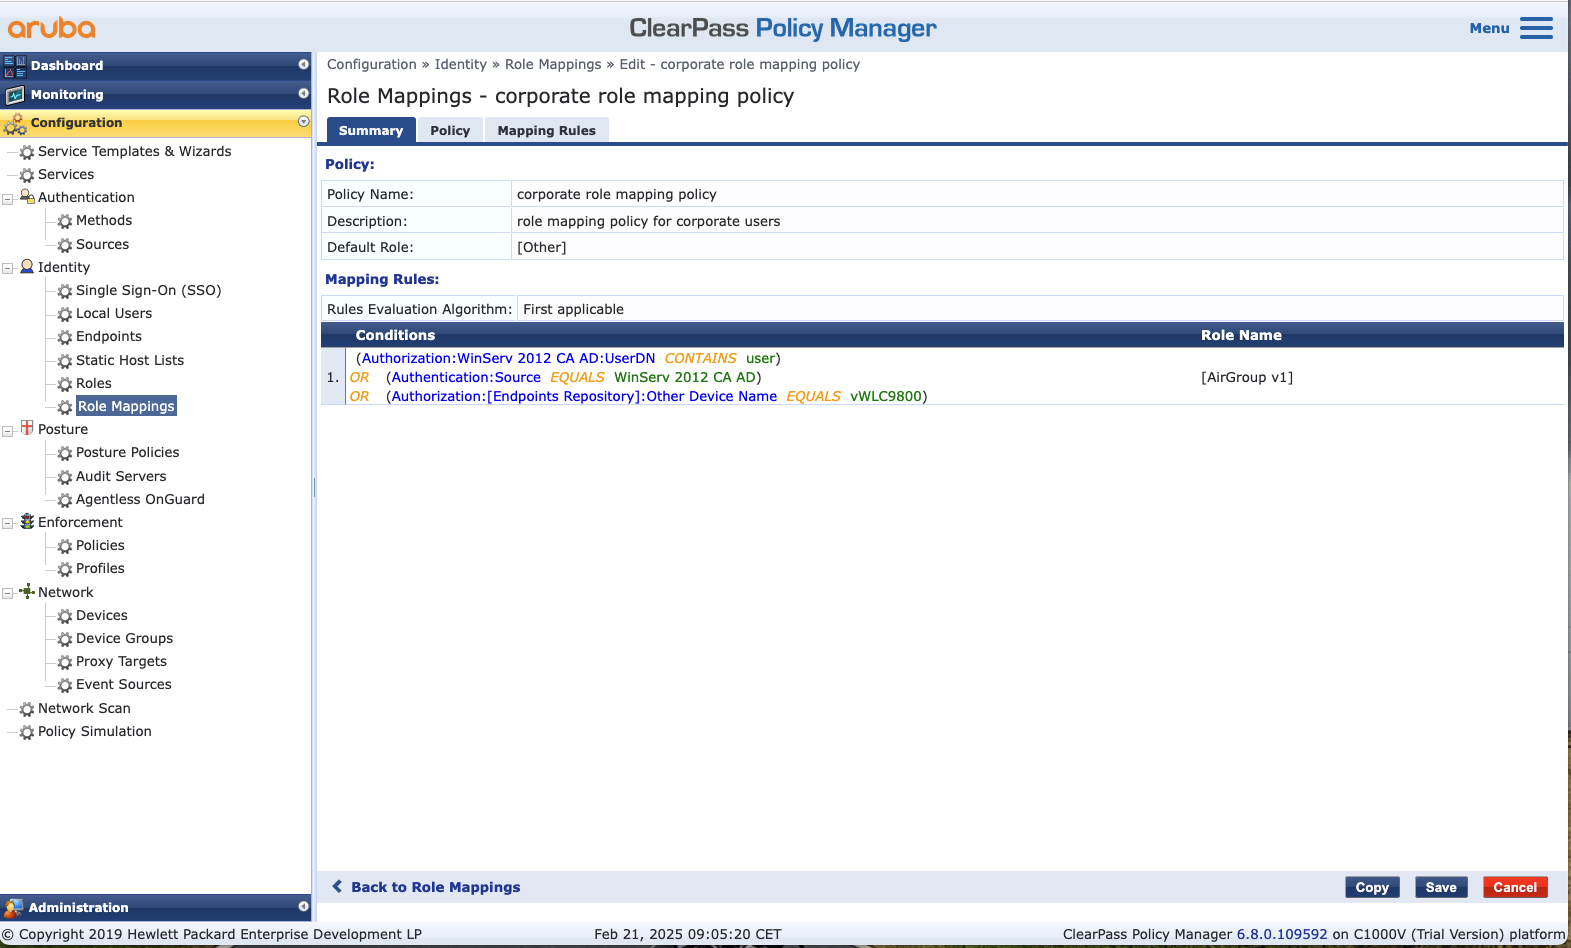Screen dimensions: 1571x948
Task: Collapse the Network tree node
Action: 8,594
